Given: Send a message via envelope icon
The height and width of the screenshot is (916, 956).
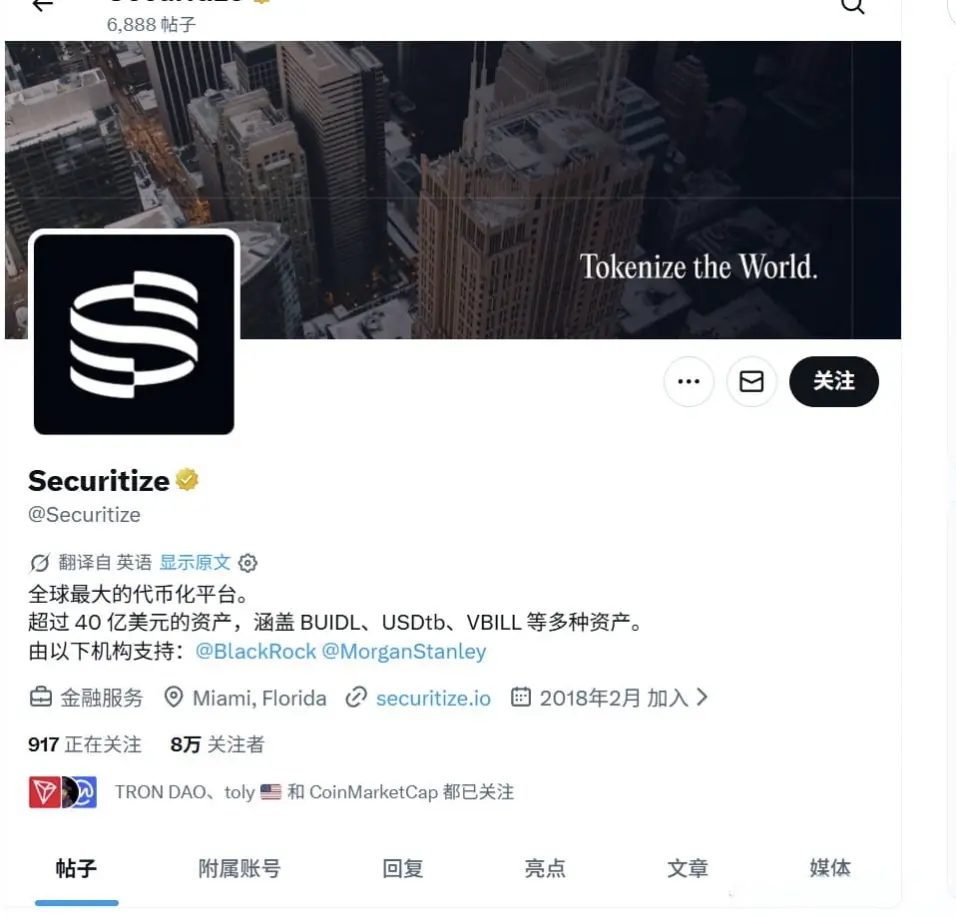Looking at the screenshot, I should [x=751, y=382].
